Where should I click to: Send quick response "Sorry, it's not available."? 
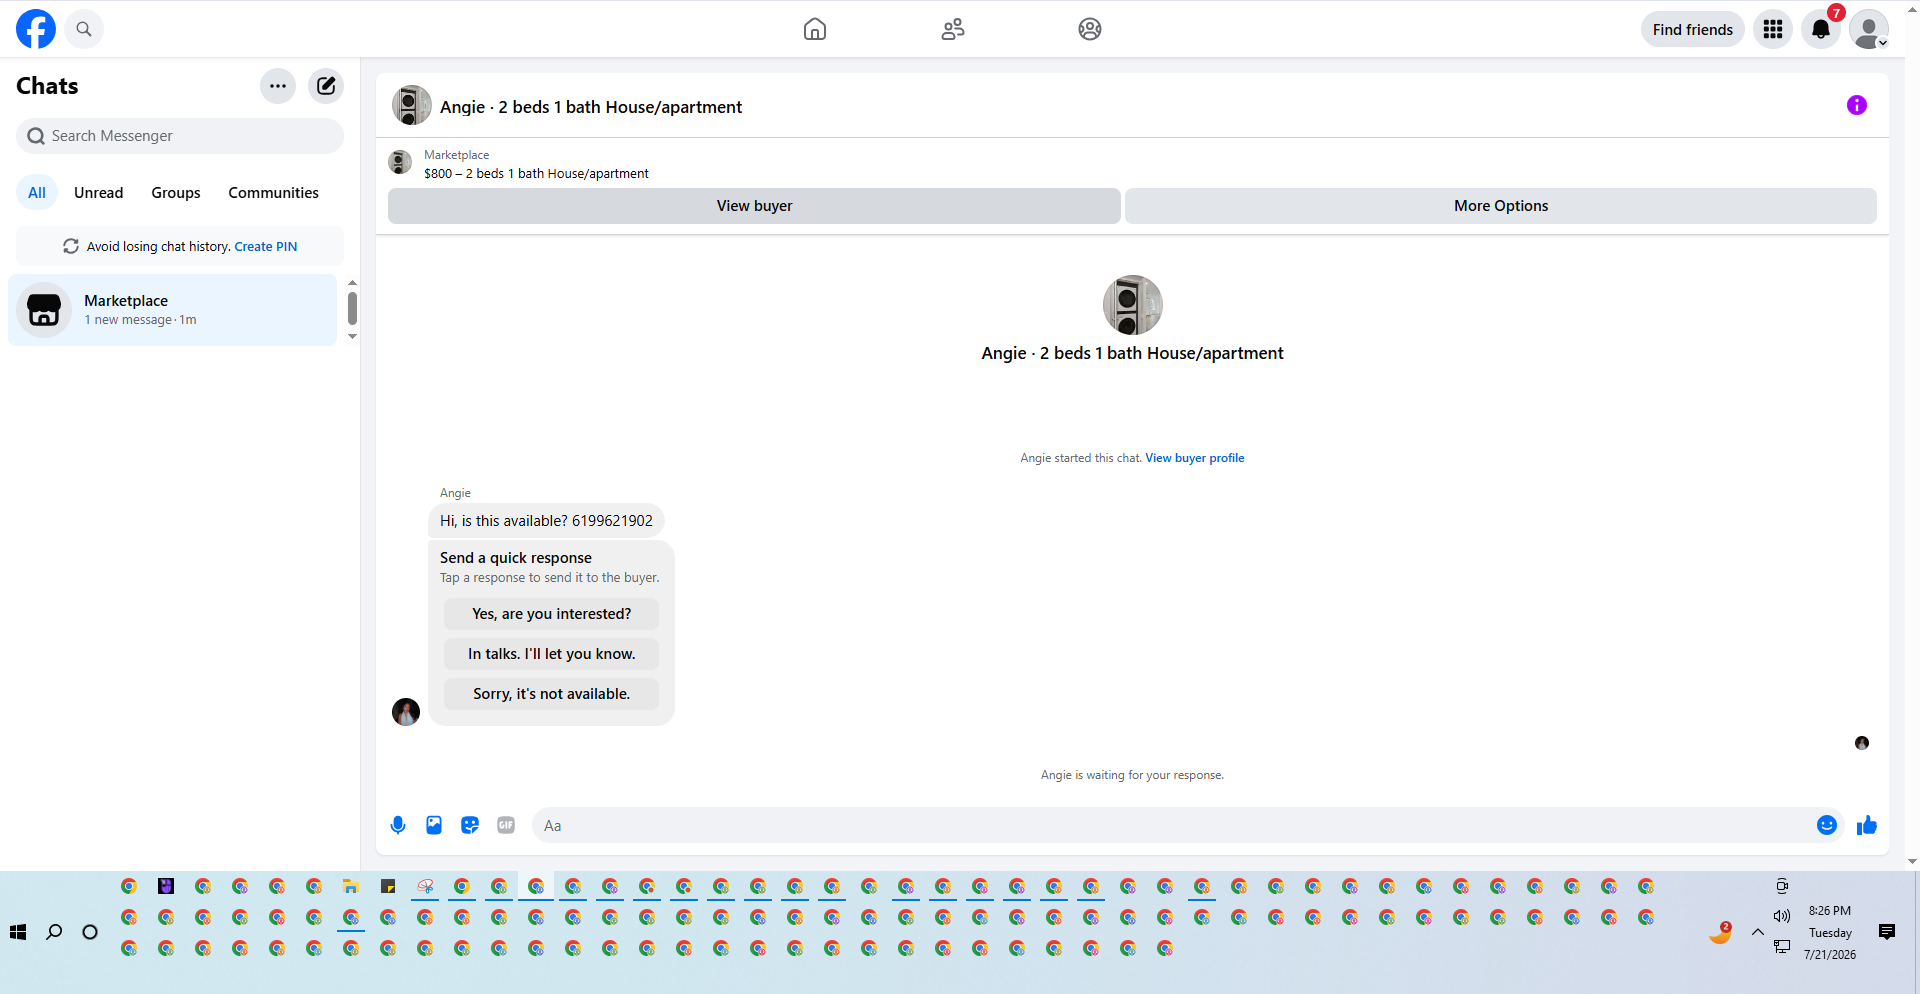tap(552, 694)
